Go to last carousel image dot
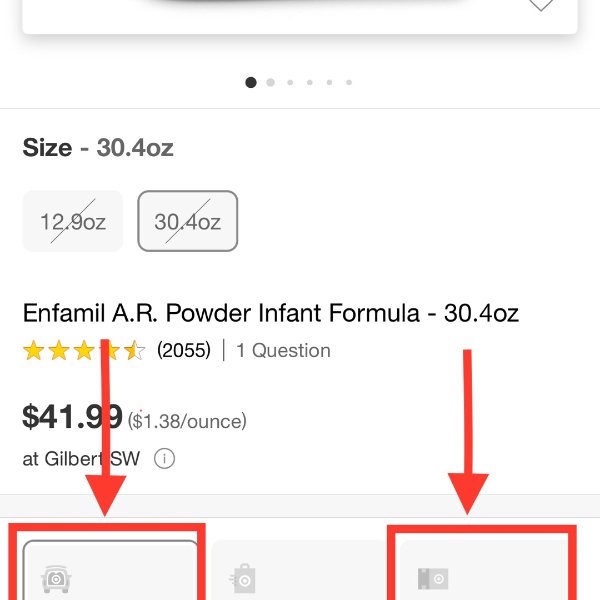 click(349, 82)
